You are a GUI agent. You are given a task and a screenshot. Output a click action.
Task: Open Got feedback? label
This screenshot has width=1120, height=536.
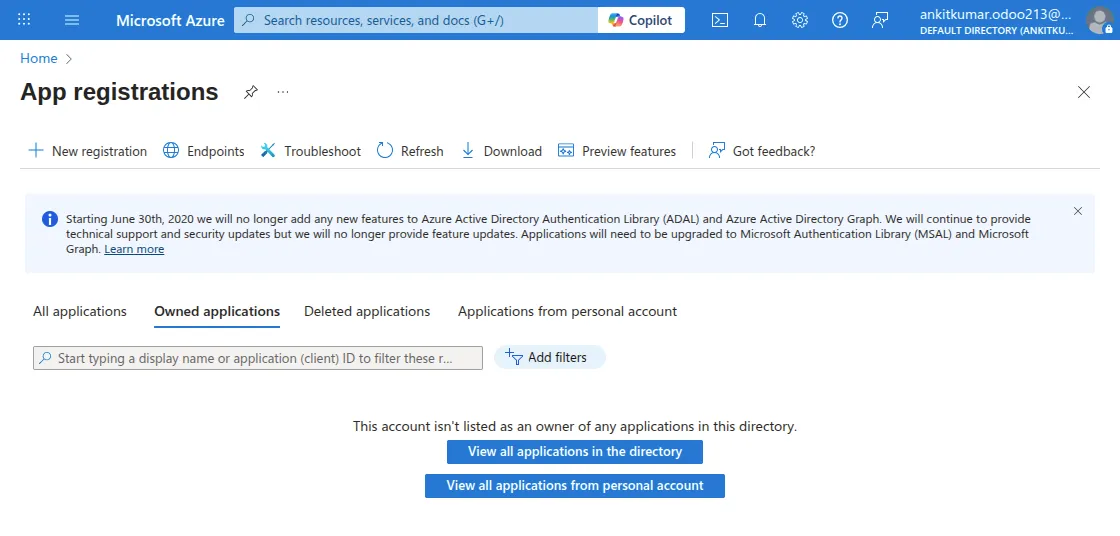tap(774, 152)
